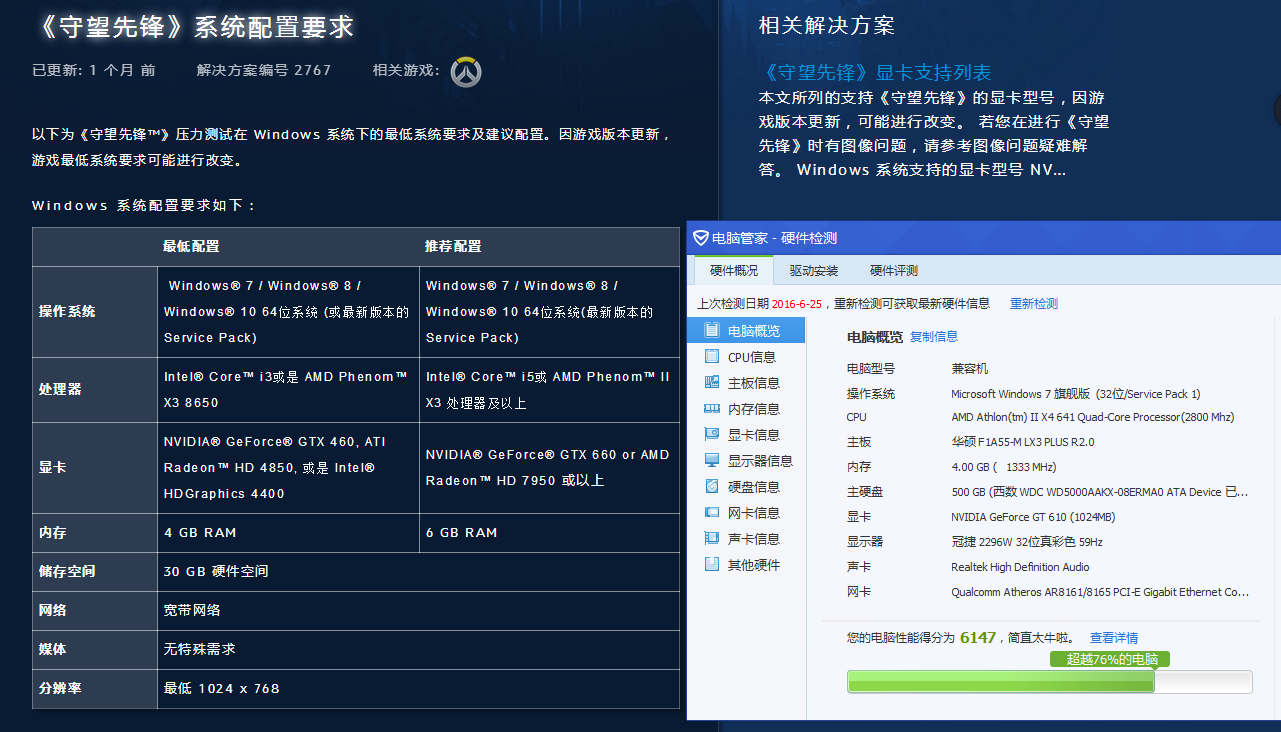Click the 华硕 F1A55-M LX3 PLUS motherboard value
Viewport: 1281px width, 732px height.
click(x=1023, y=442)
